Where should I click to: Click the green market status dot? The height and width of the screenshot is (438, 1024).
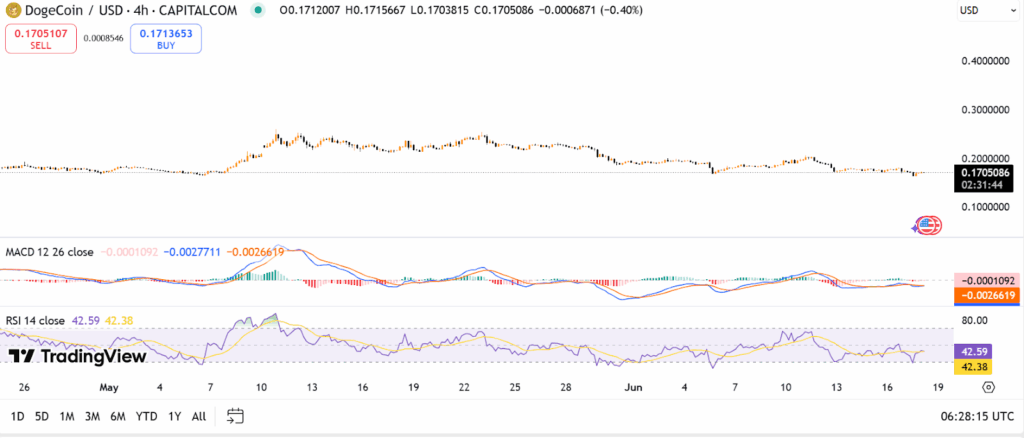(x=259, y=10)
